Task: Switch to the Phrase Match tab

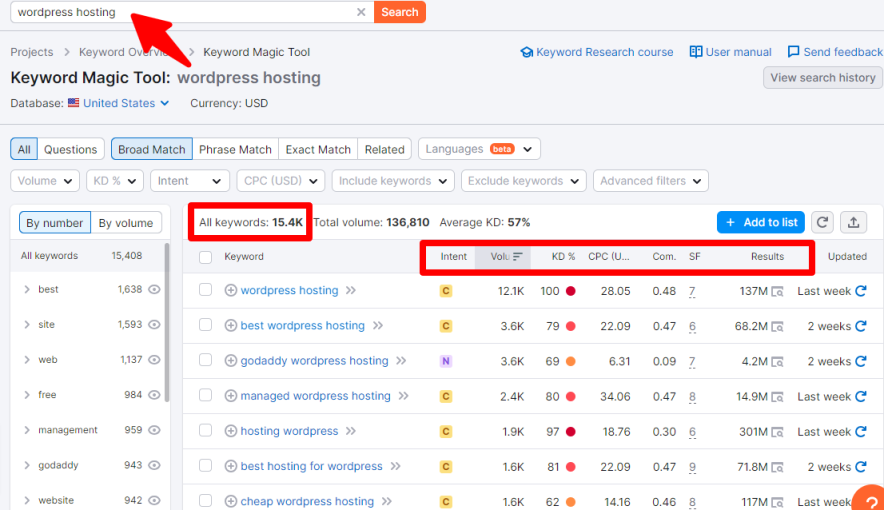Action: (235, 149)
